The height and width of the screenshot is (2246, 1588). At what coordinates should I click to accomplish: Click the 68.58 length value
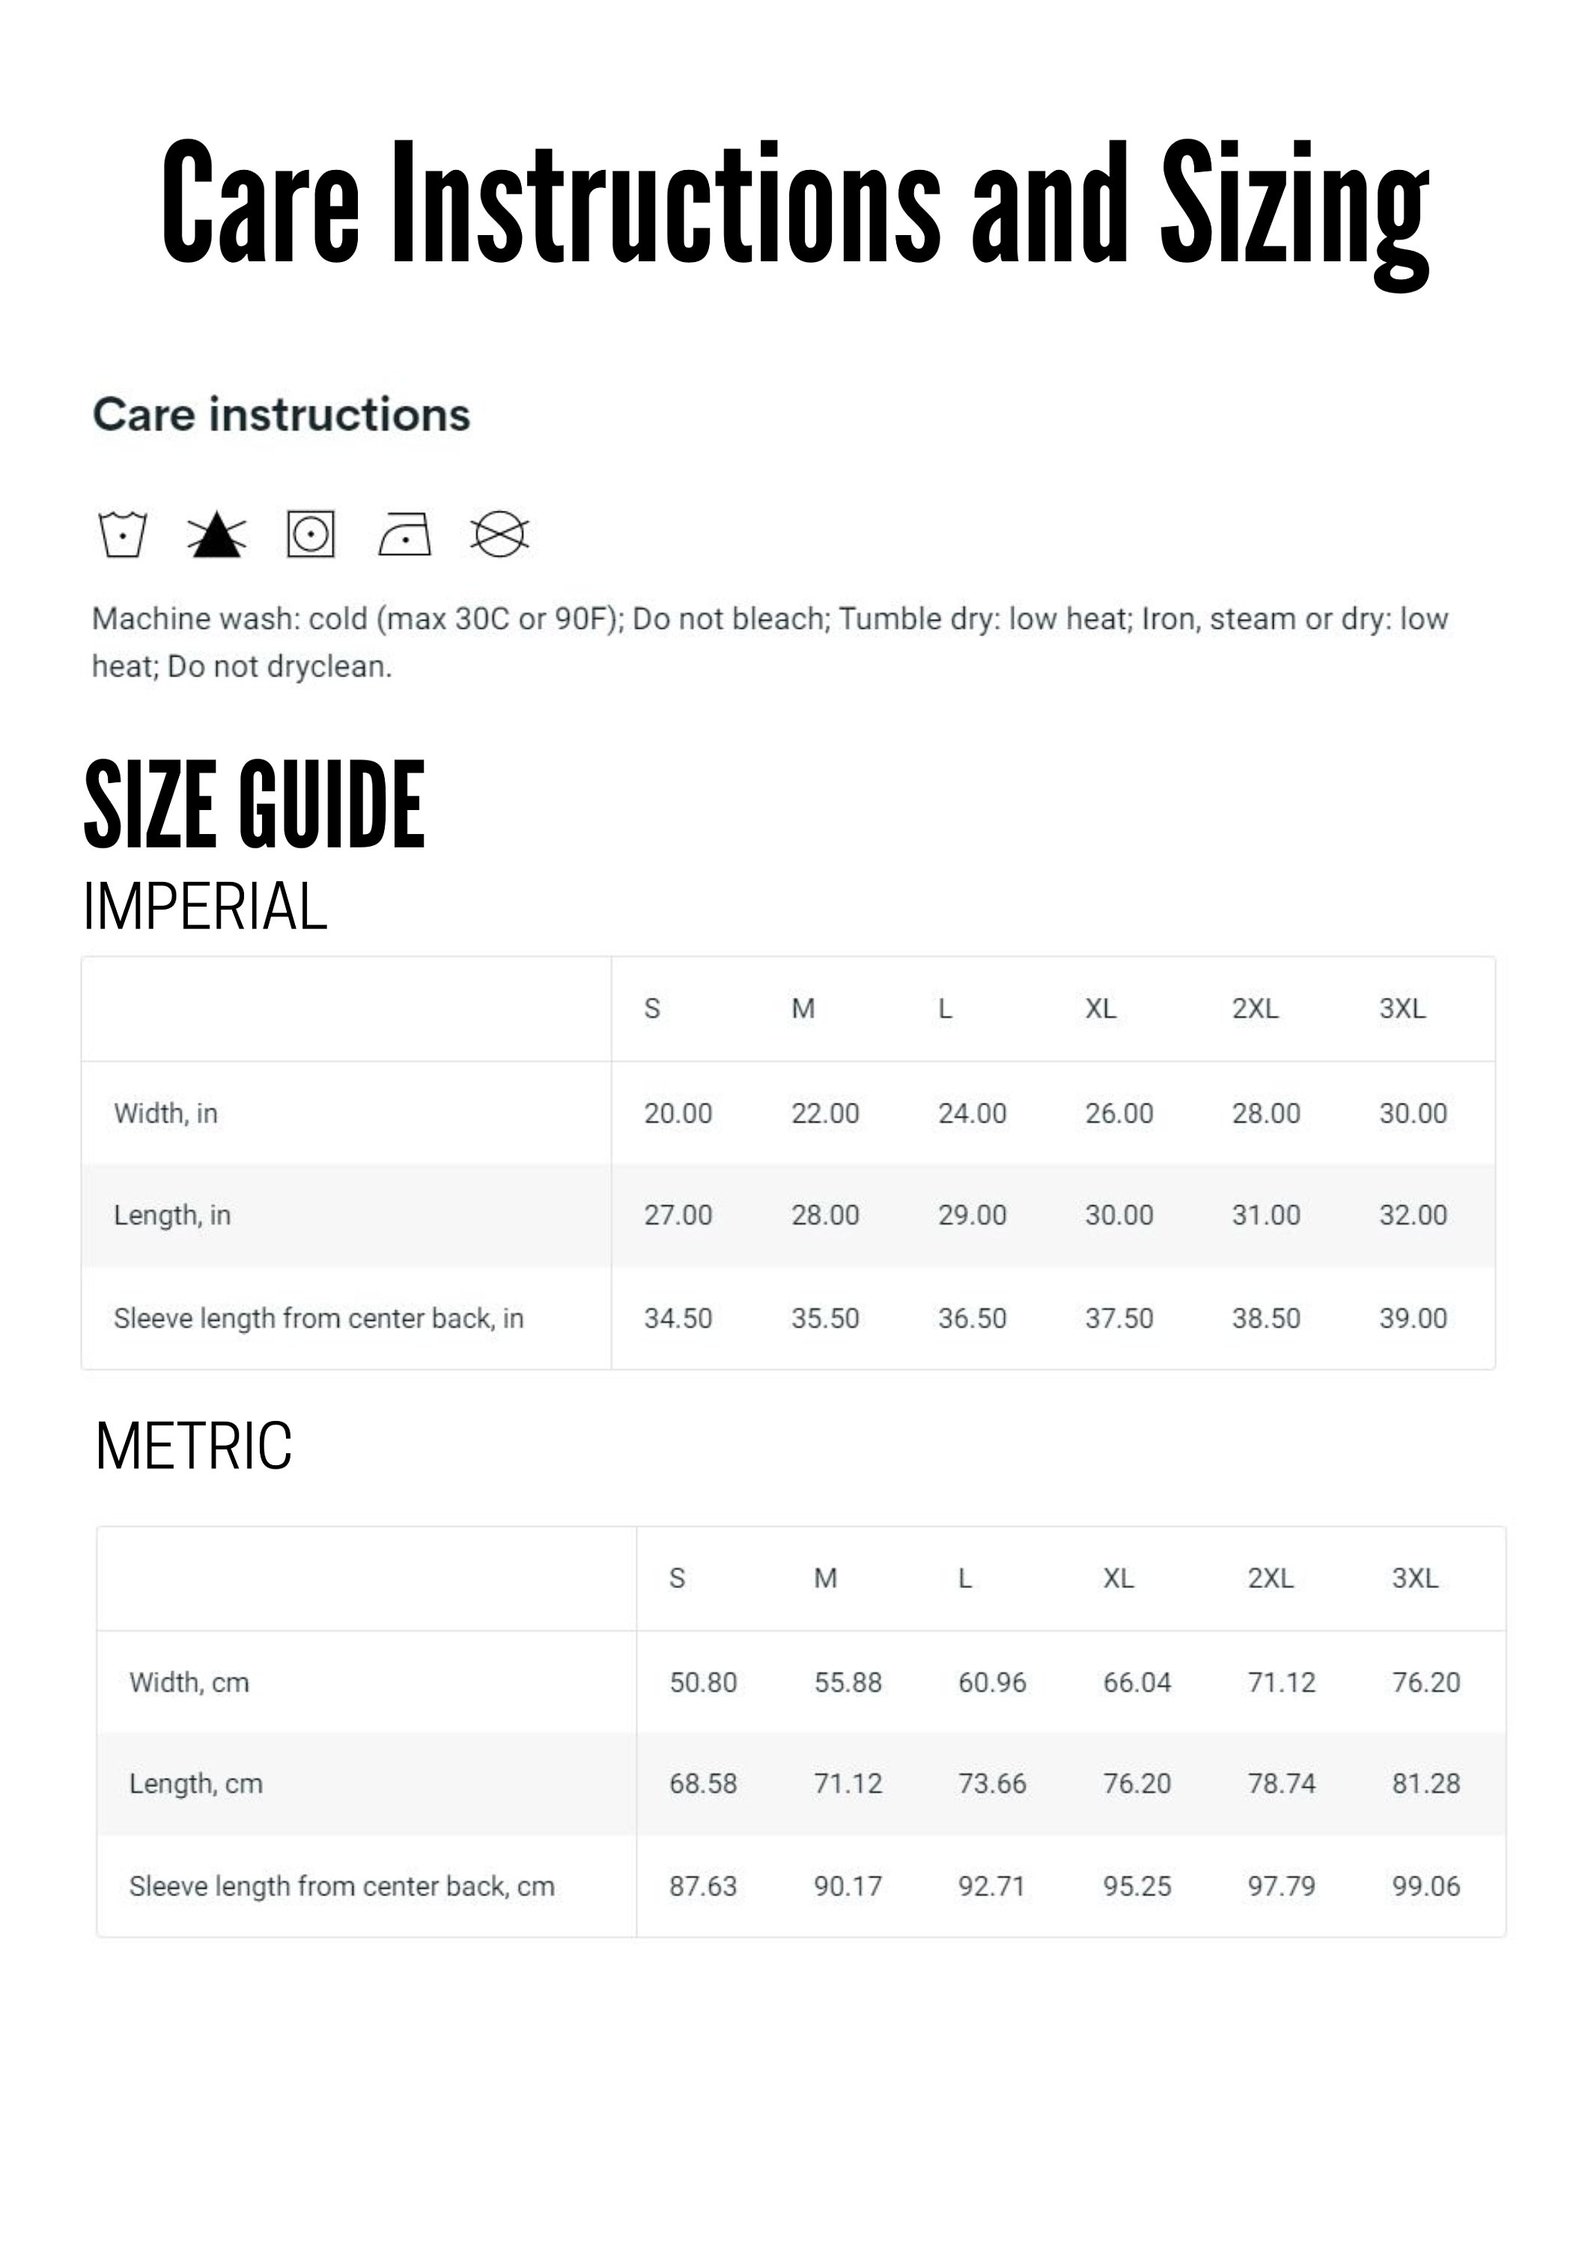pyautogui.click(x=703, y=1783)
